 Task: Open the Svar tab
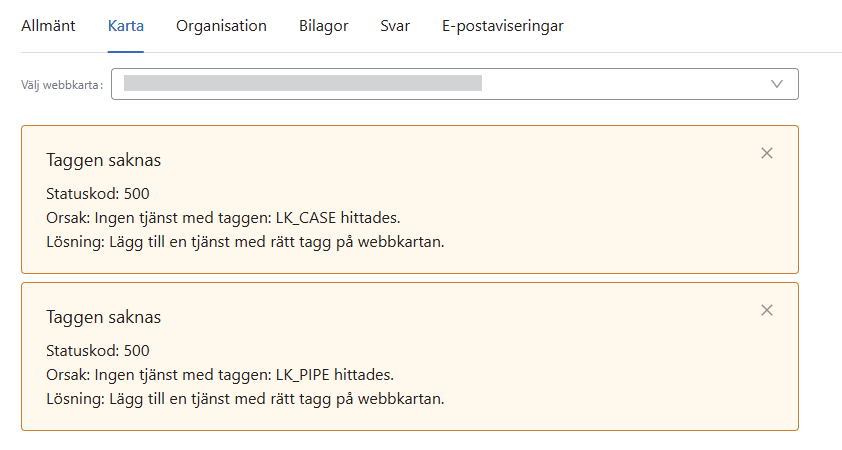click(395, 26)
